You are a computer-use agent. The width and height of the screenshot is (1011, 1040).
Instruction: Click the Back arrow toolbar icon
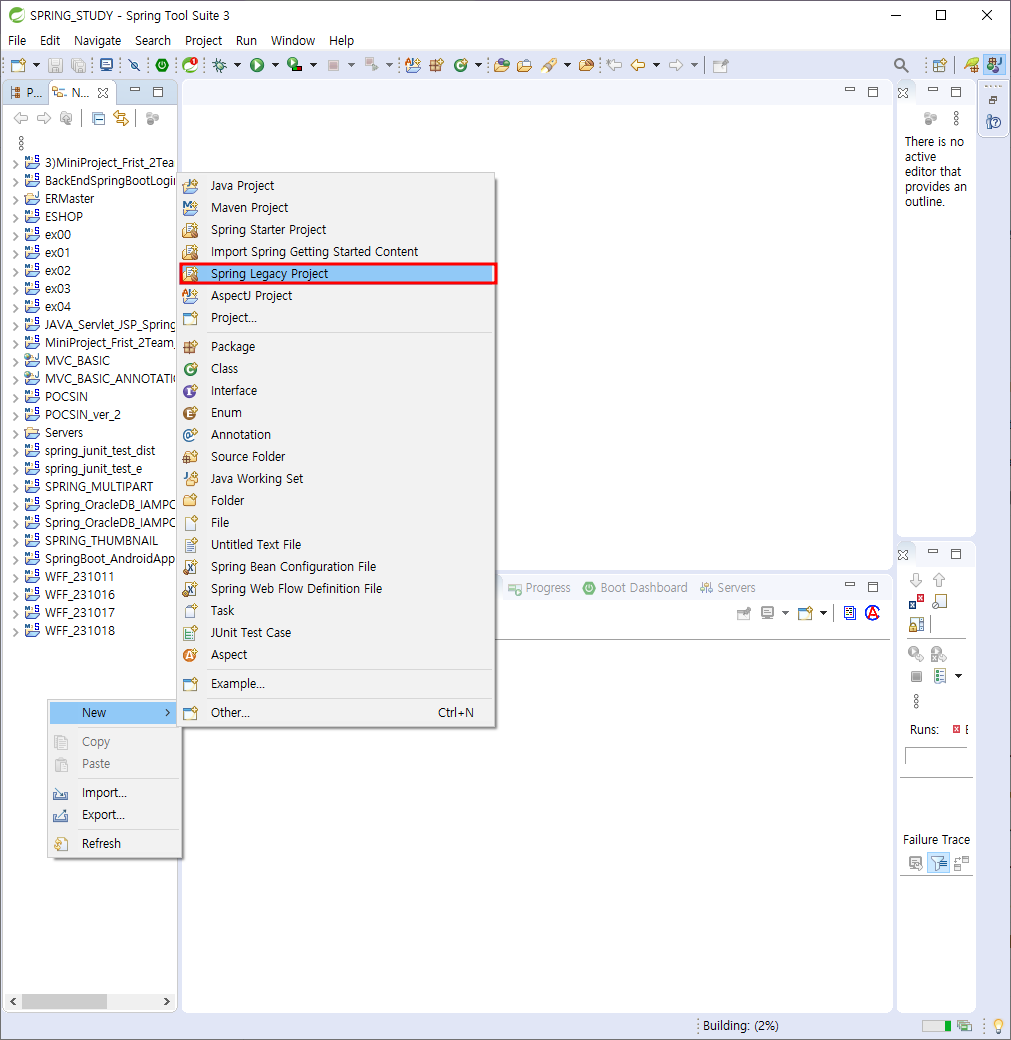point(638,65)
